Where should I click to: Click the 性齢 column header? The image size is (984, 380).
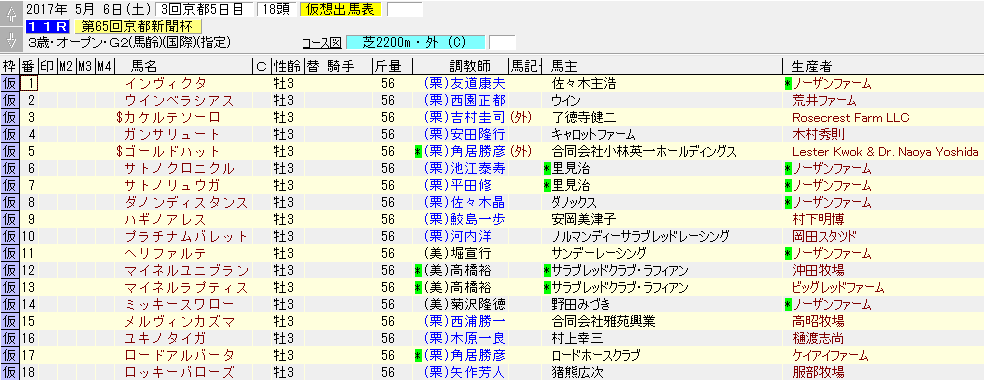coord(287,66)
